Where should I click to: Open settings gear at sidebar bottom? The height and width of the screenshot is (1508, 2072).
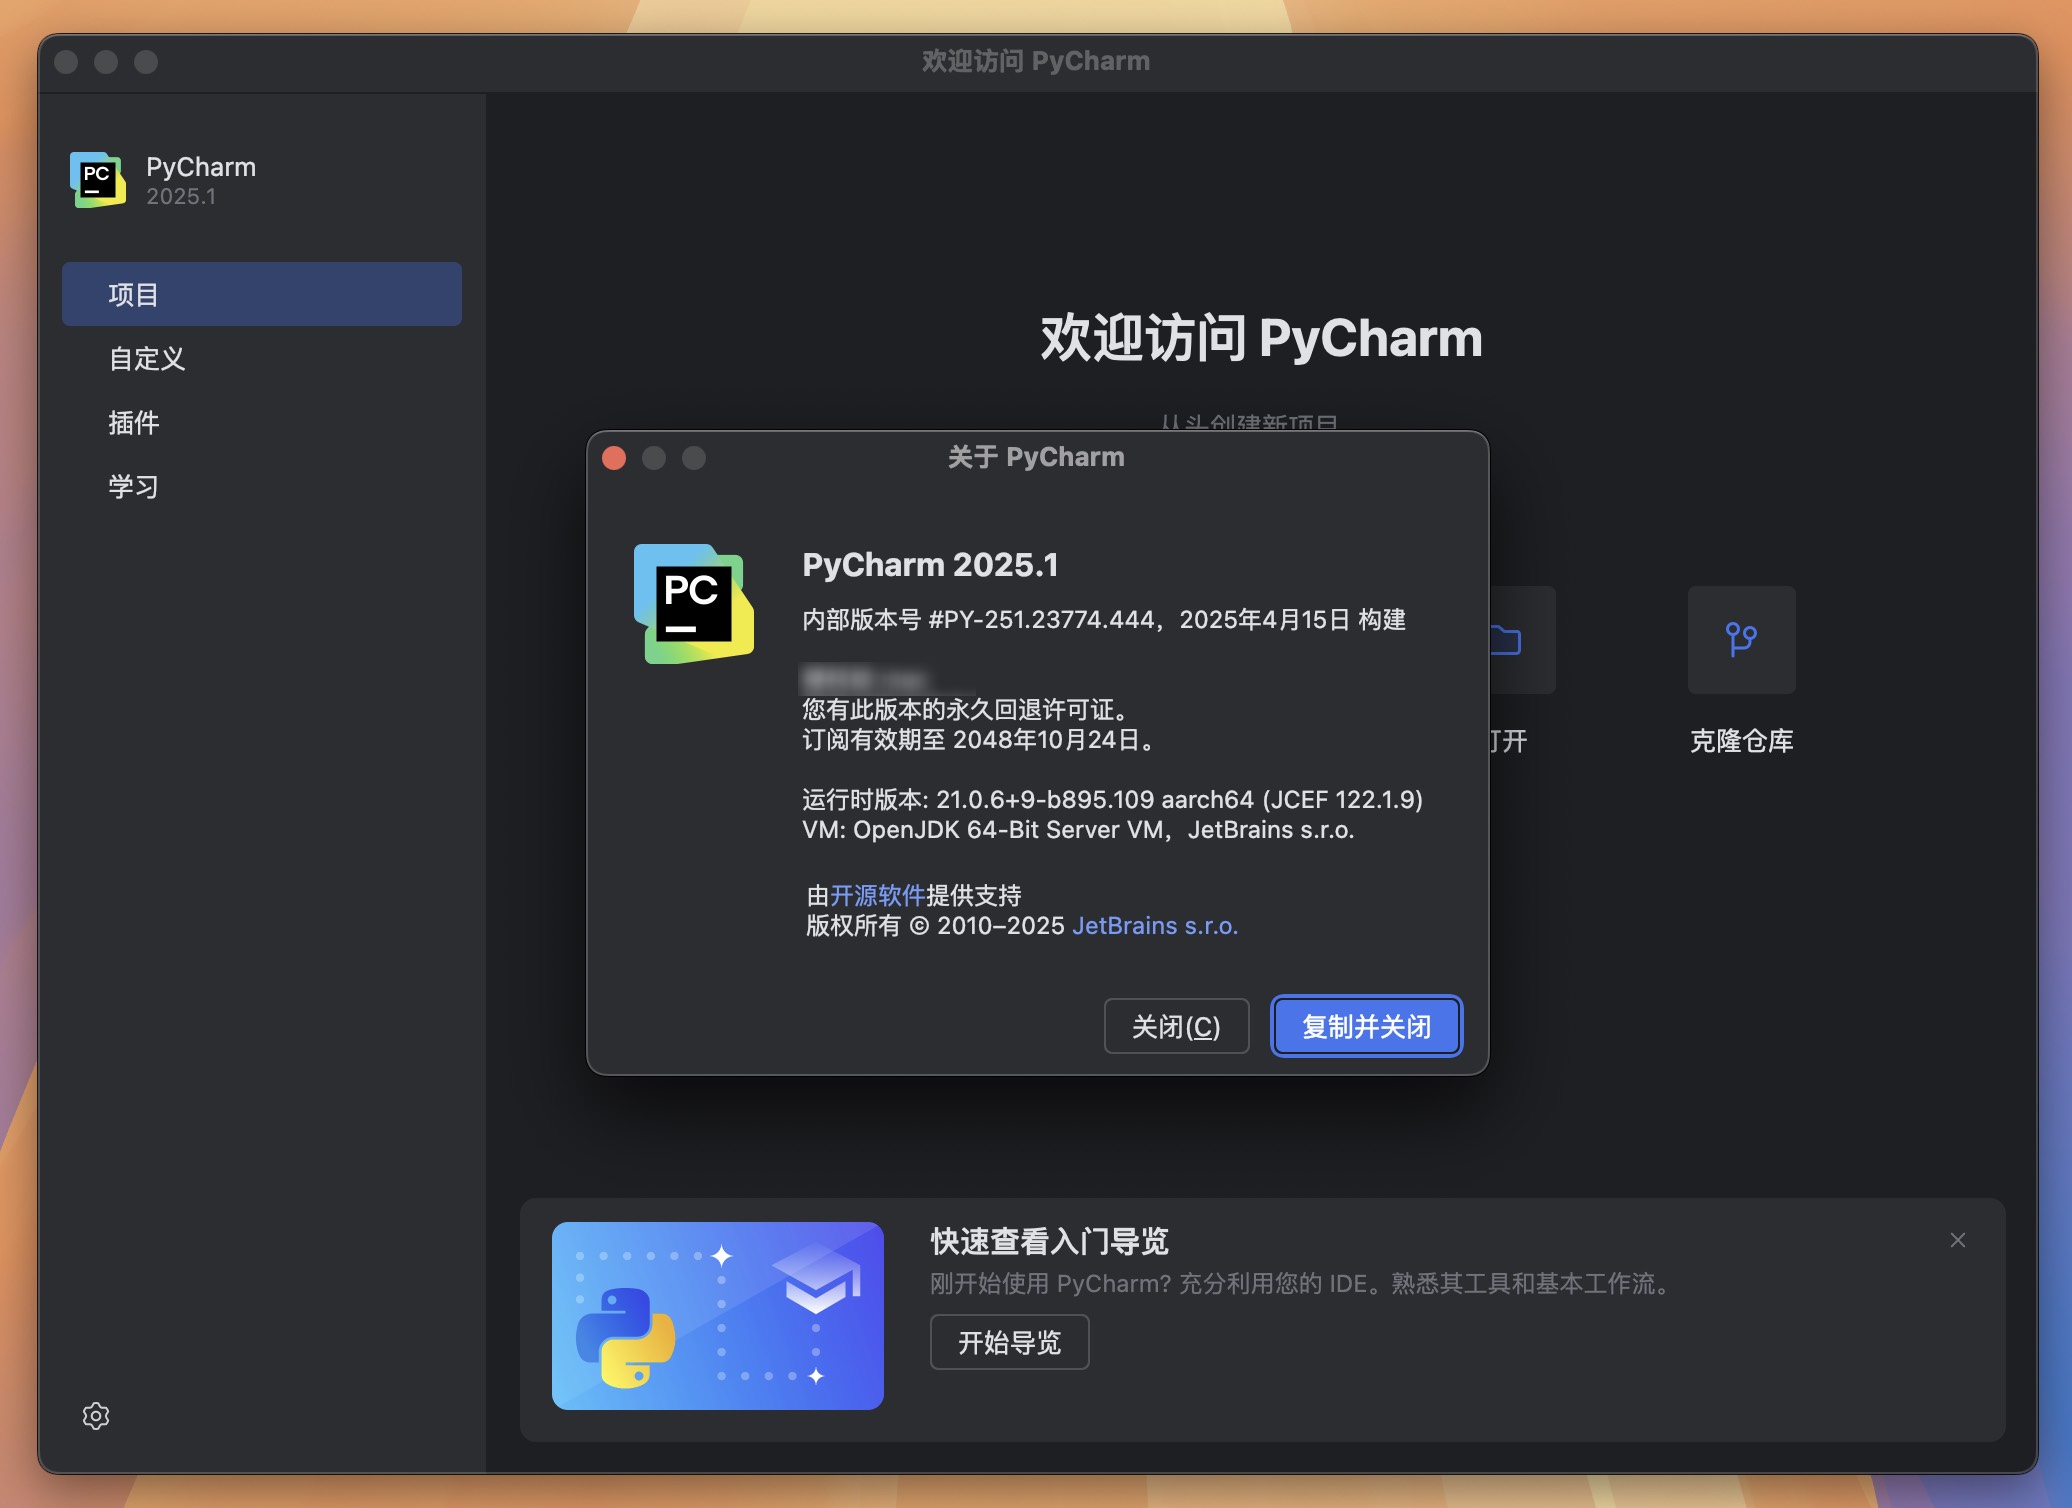(x=96, y=1416)
